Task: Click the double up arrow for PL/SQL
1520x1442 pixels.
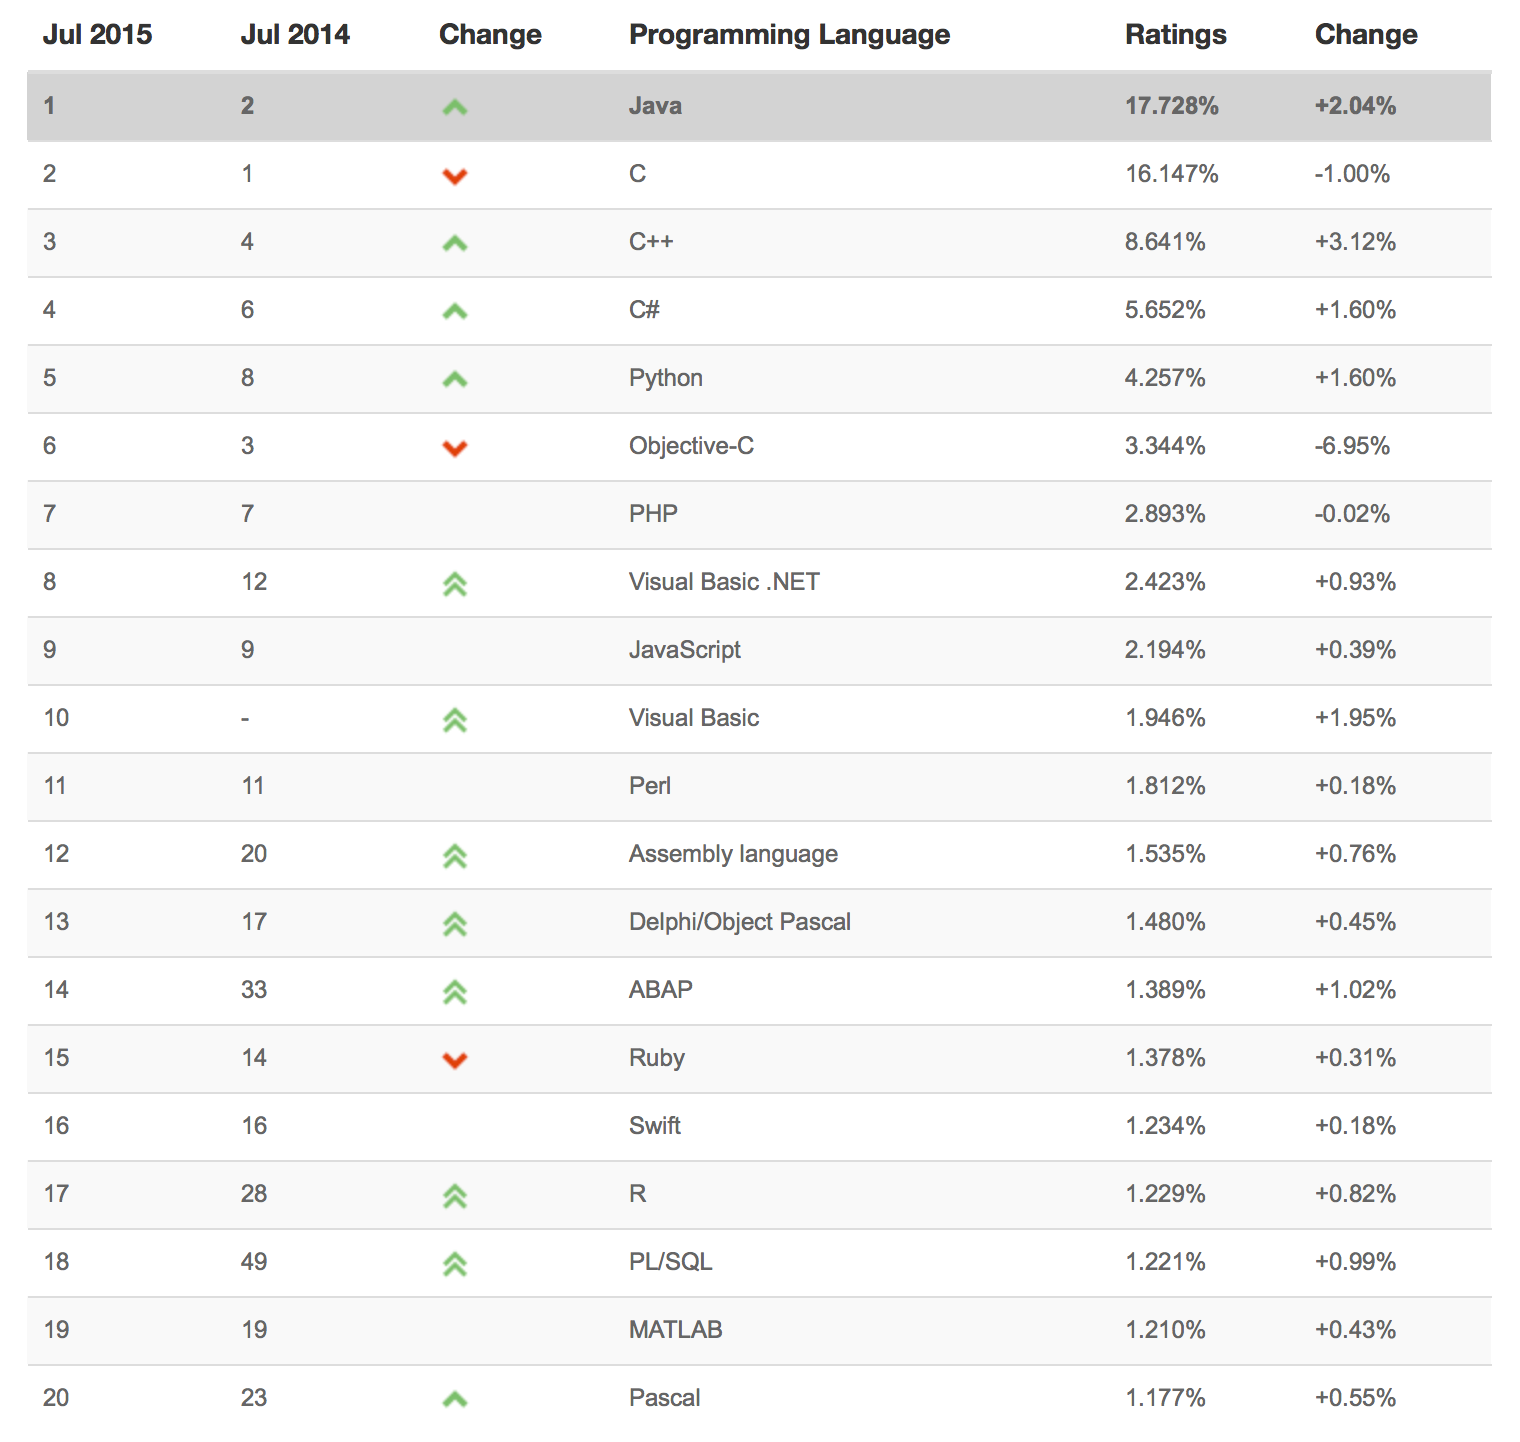Action: click(455, 1264)
